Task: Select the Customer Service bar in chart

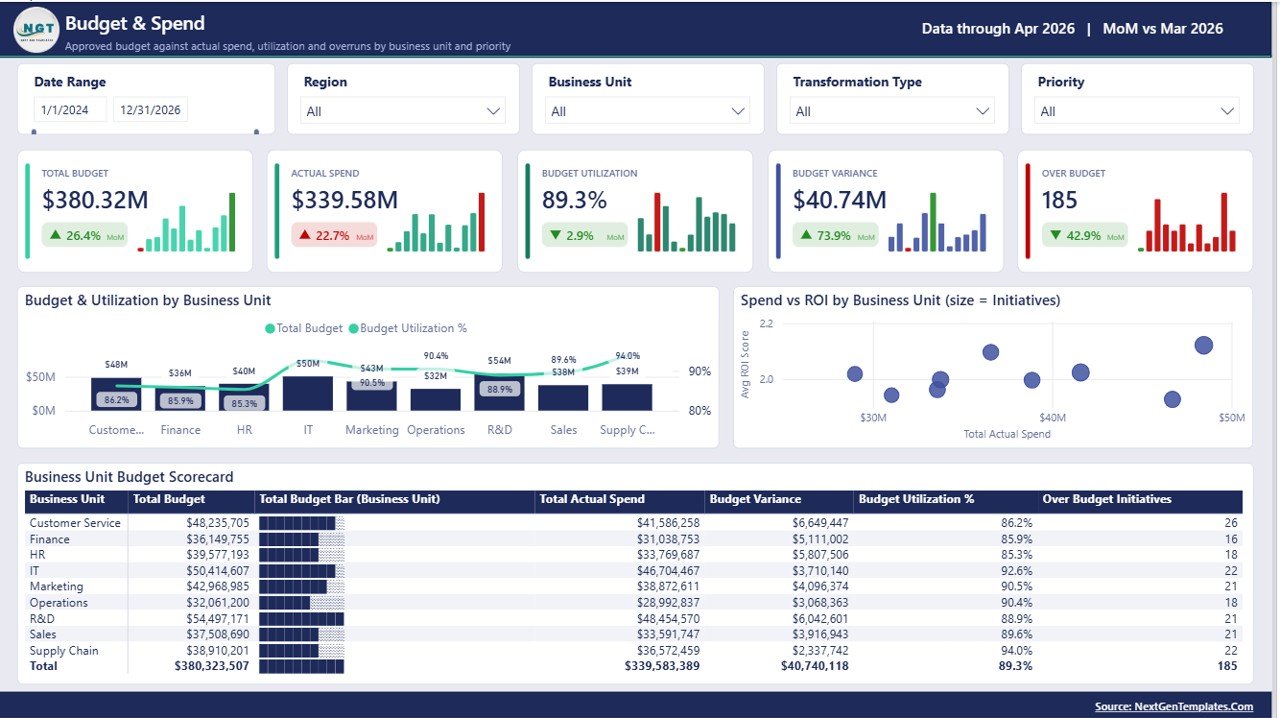Action: [116, 394]
